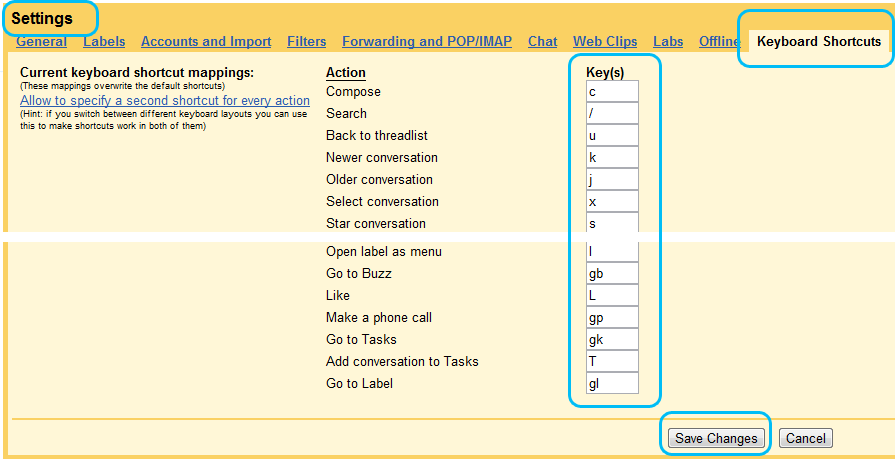Screen dimensions: 895x459
Task: Click the 'Key(s)' column header
Action: [605, 73]
